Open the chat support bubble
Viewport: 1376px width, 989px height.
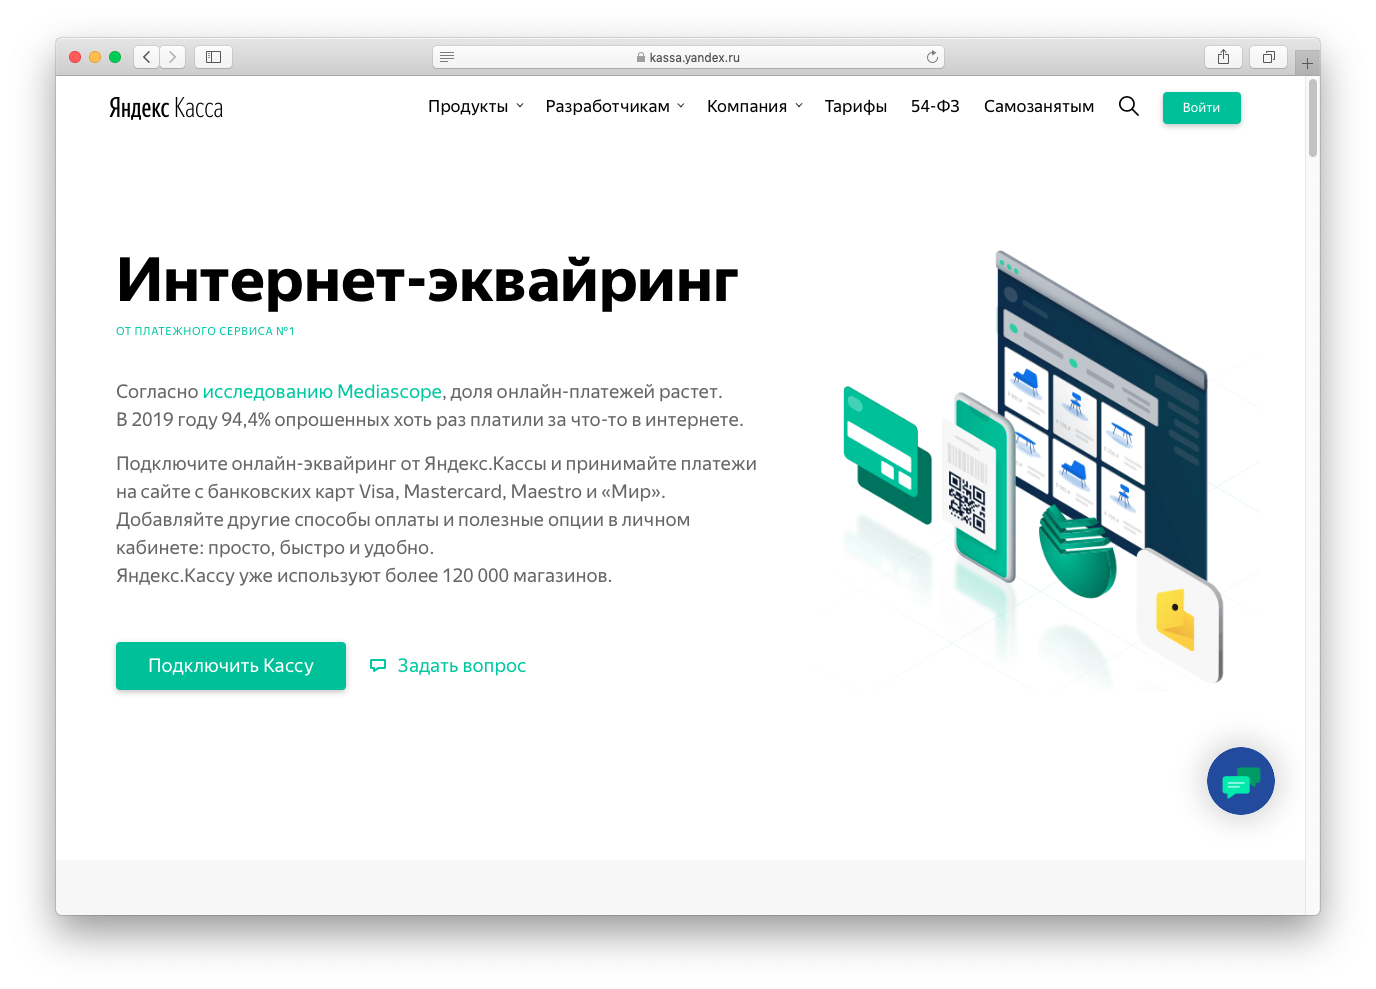point(1240,781)
